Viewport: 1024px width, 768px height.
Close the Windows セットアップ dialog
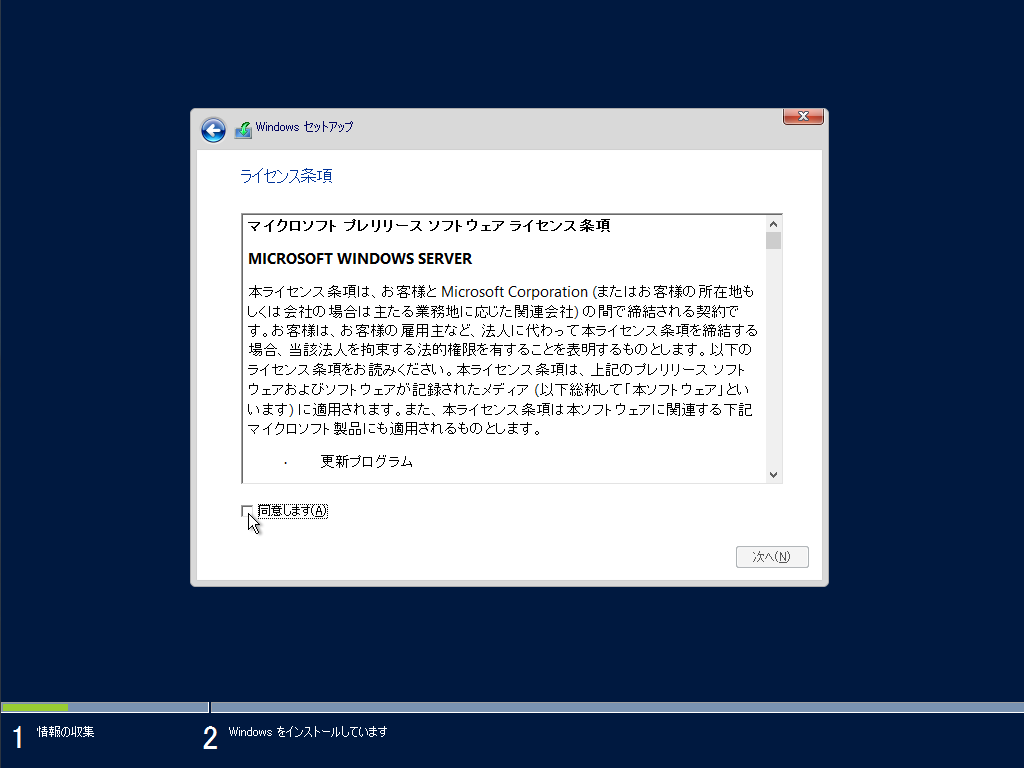pyautogui.click(x=803, y=116)
